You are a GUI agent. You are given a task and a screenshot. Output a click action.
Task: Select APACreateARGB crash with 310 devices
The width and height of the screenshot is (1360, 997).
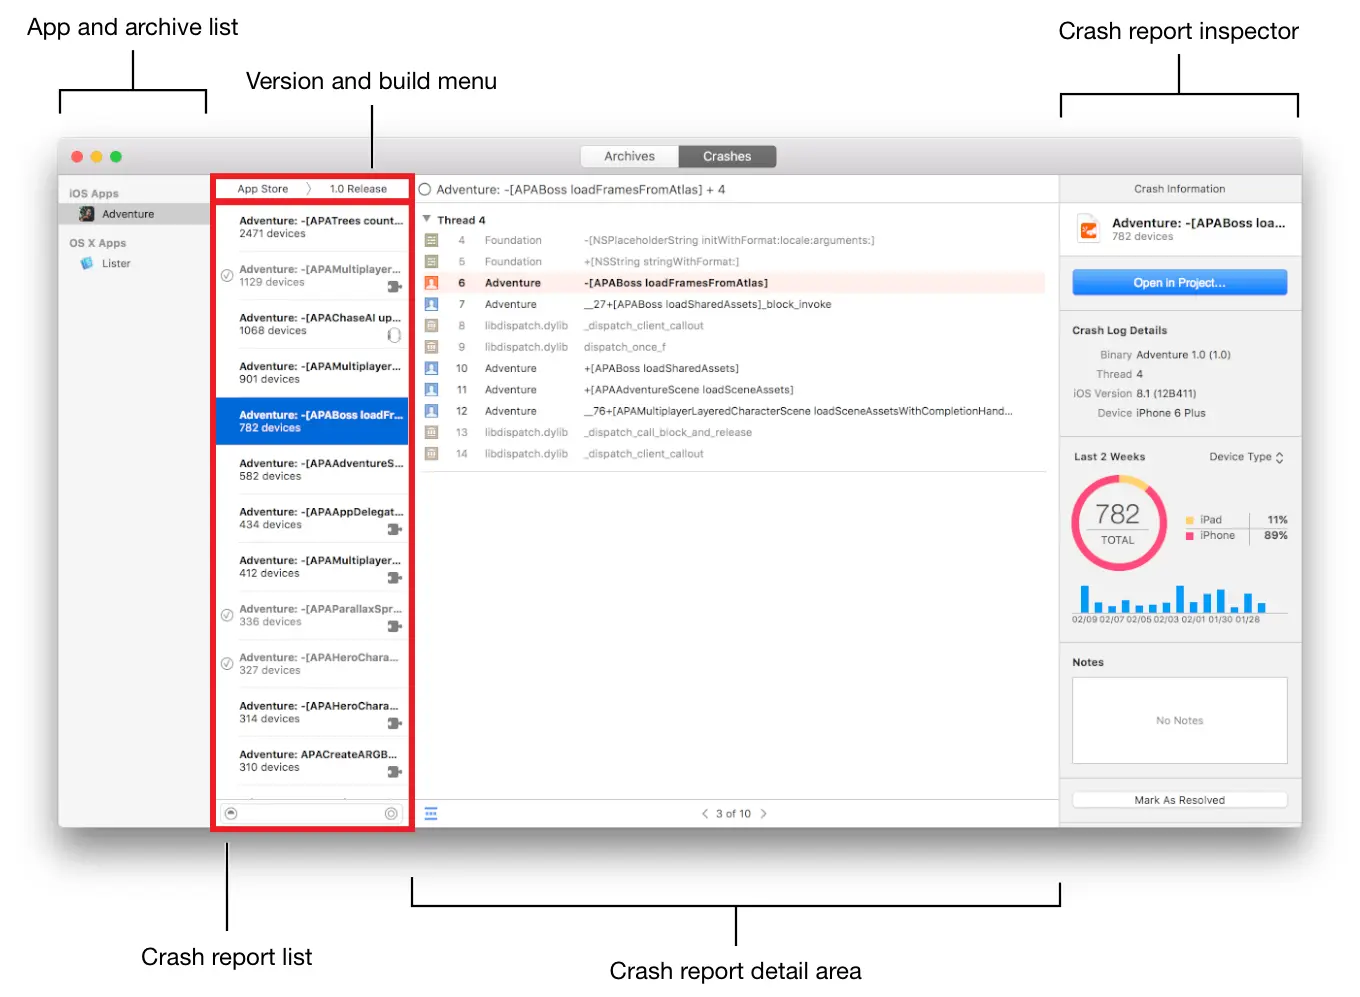312,761
